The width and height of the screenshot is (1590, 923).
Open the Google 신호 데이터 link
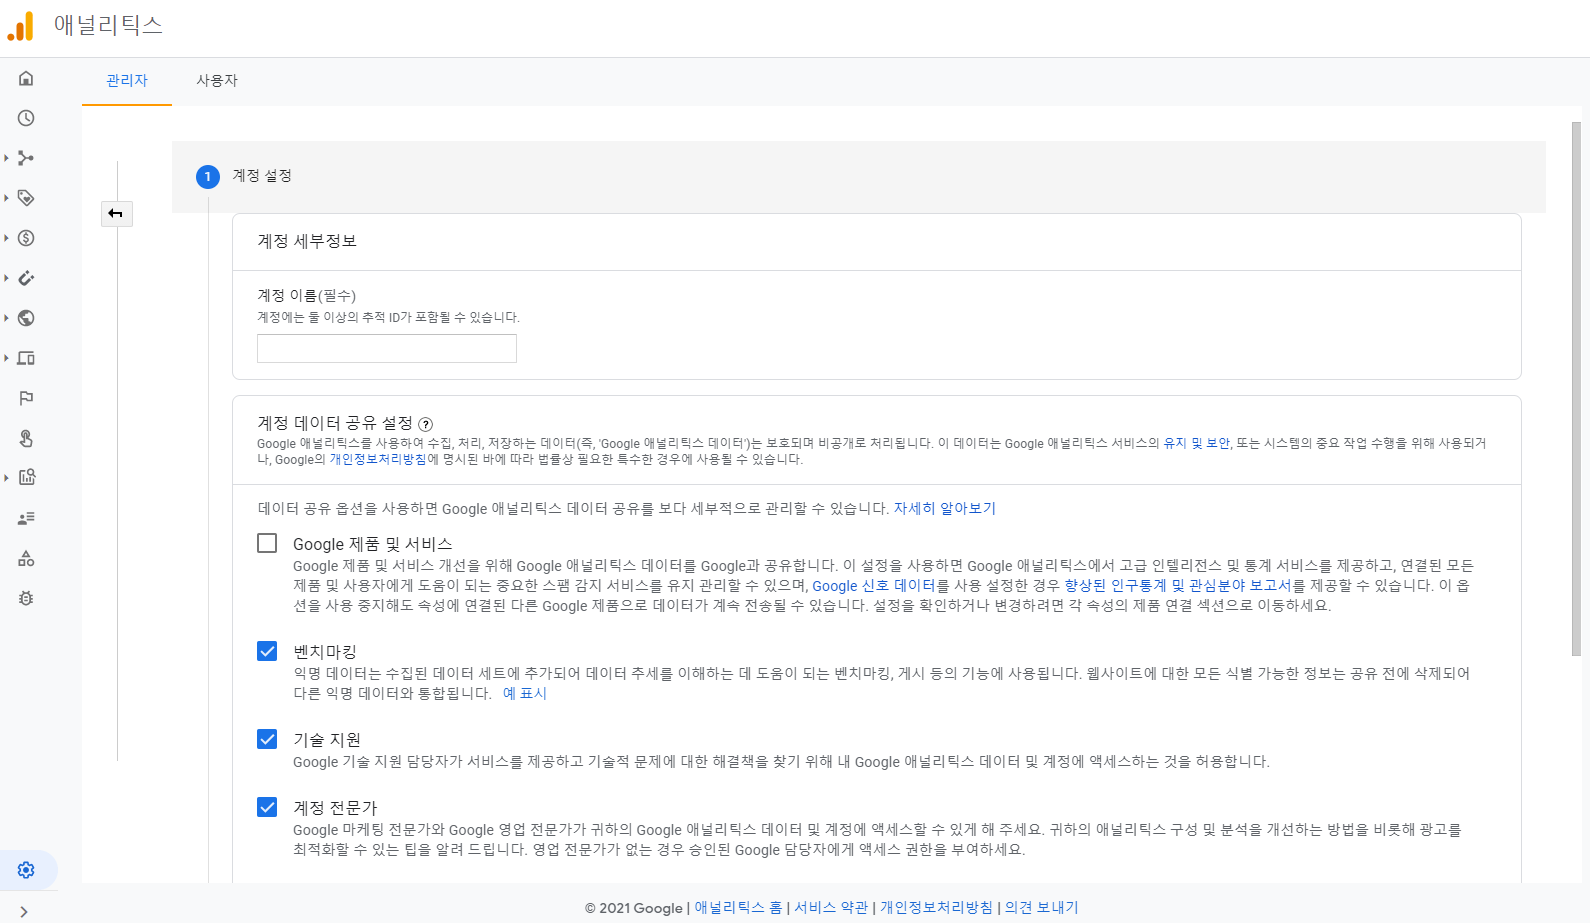pyautogui.click(x=873, y=586)
